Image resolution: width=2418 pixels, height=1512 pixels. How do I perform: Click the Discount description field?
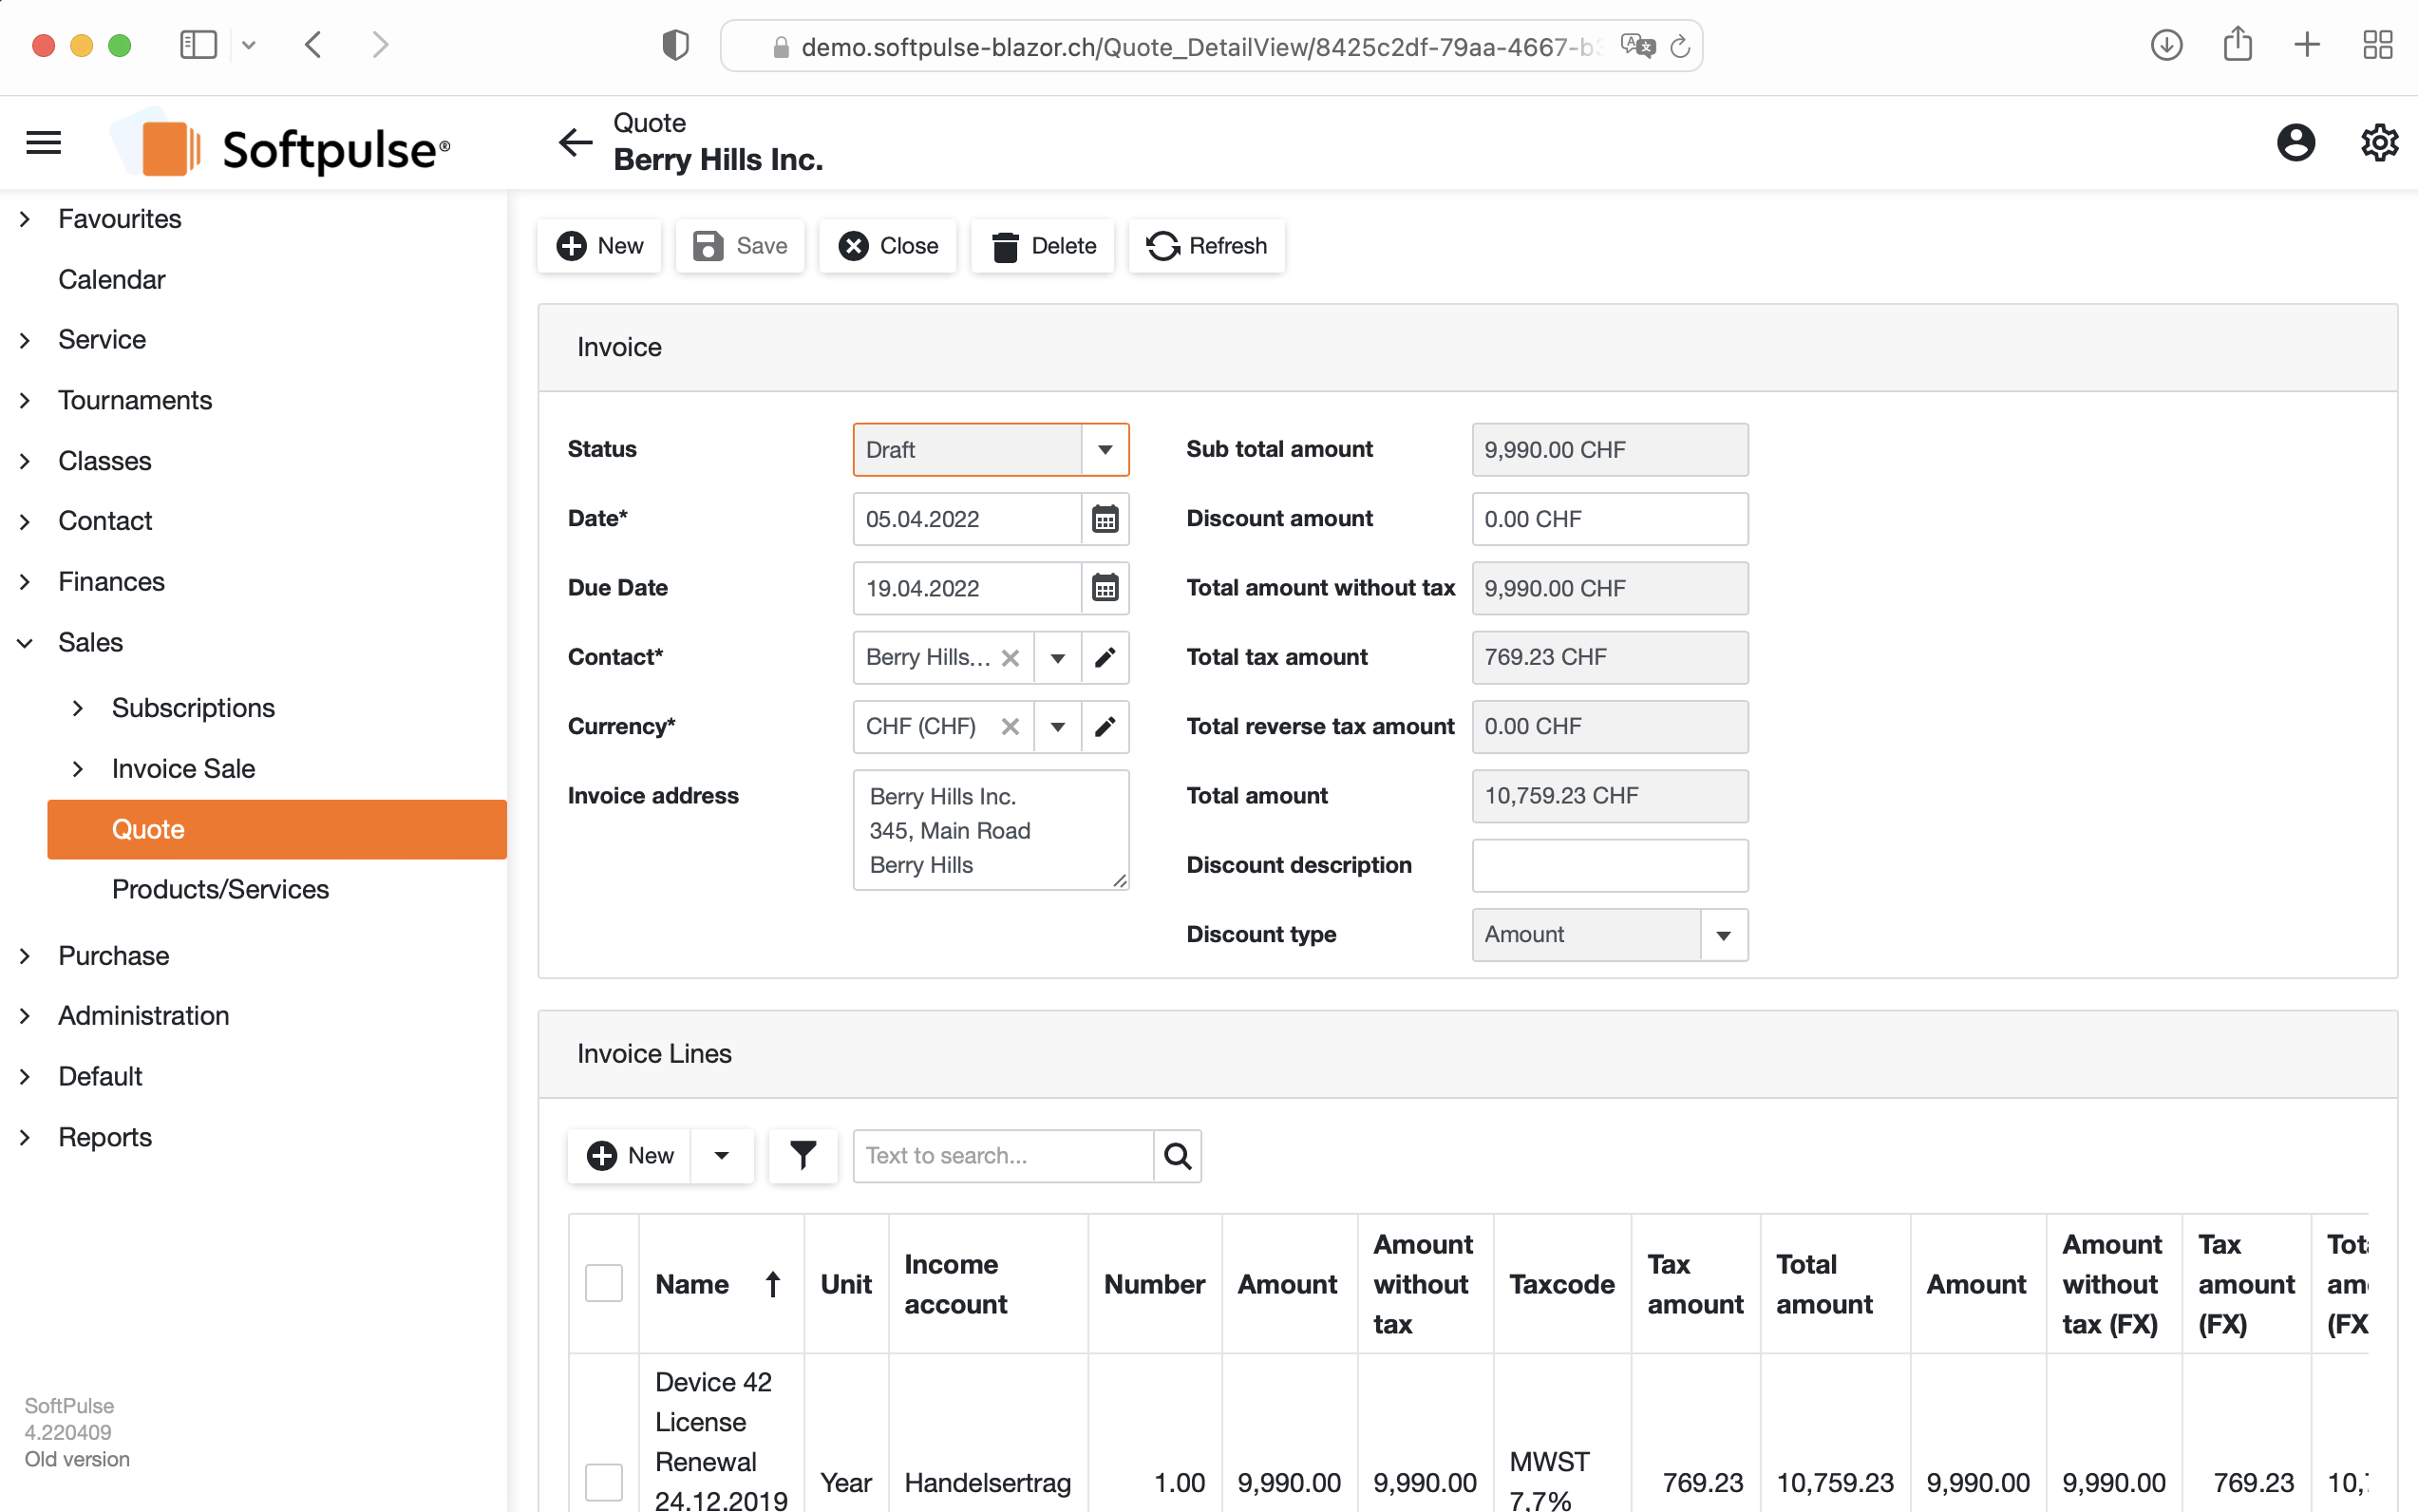(1609, 866)
